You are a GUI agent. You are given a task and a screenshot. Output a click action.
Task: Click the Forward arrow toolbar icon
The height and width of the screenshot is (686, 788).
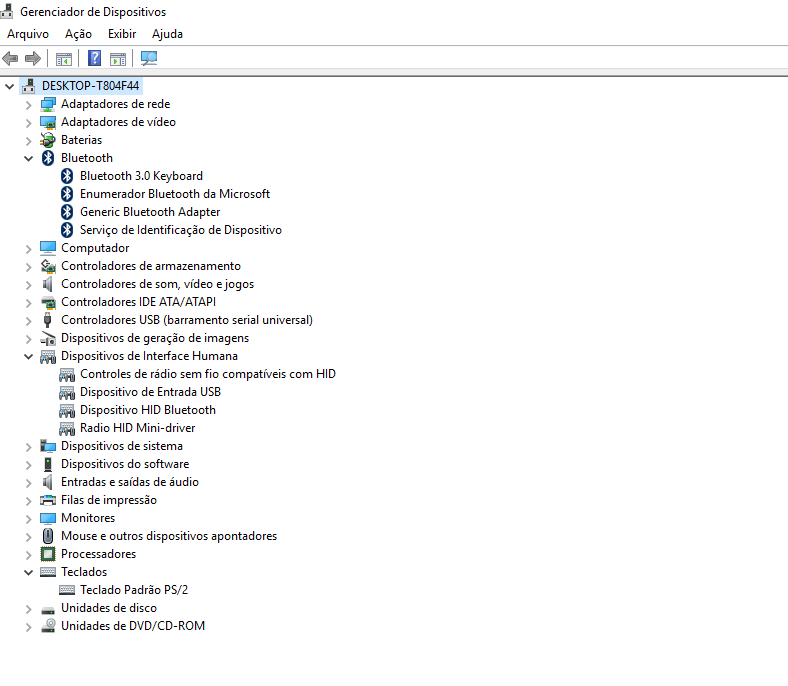coord(33,59)
